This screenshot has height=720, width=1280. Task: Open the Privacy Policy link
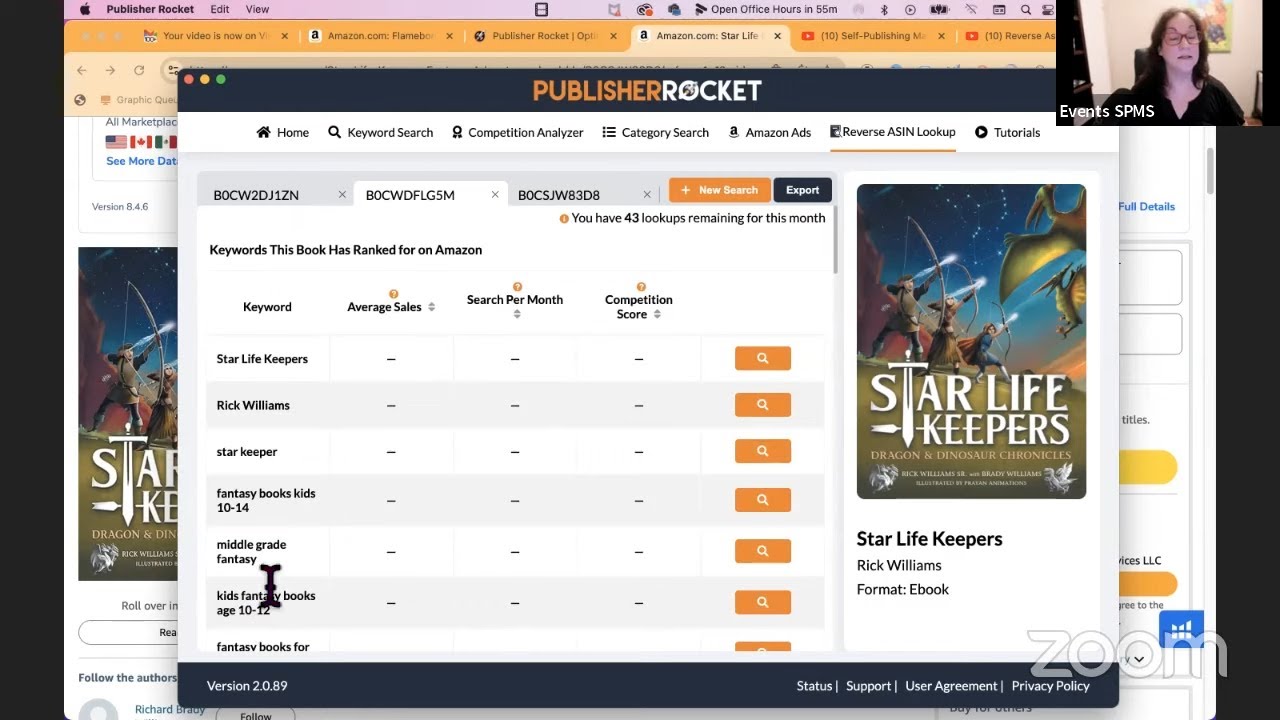1050,686
